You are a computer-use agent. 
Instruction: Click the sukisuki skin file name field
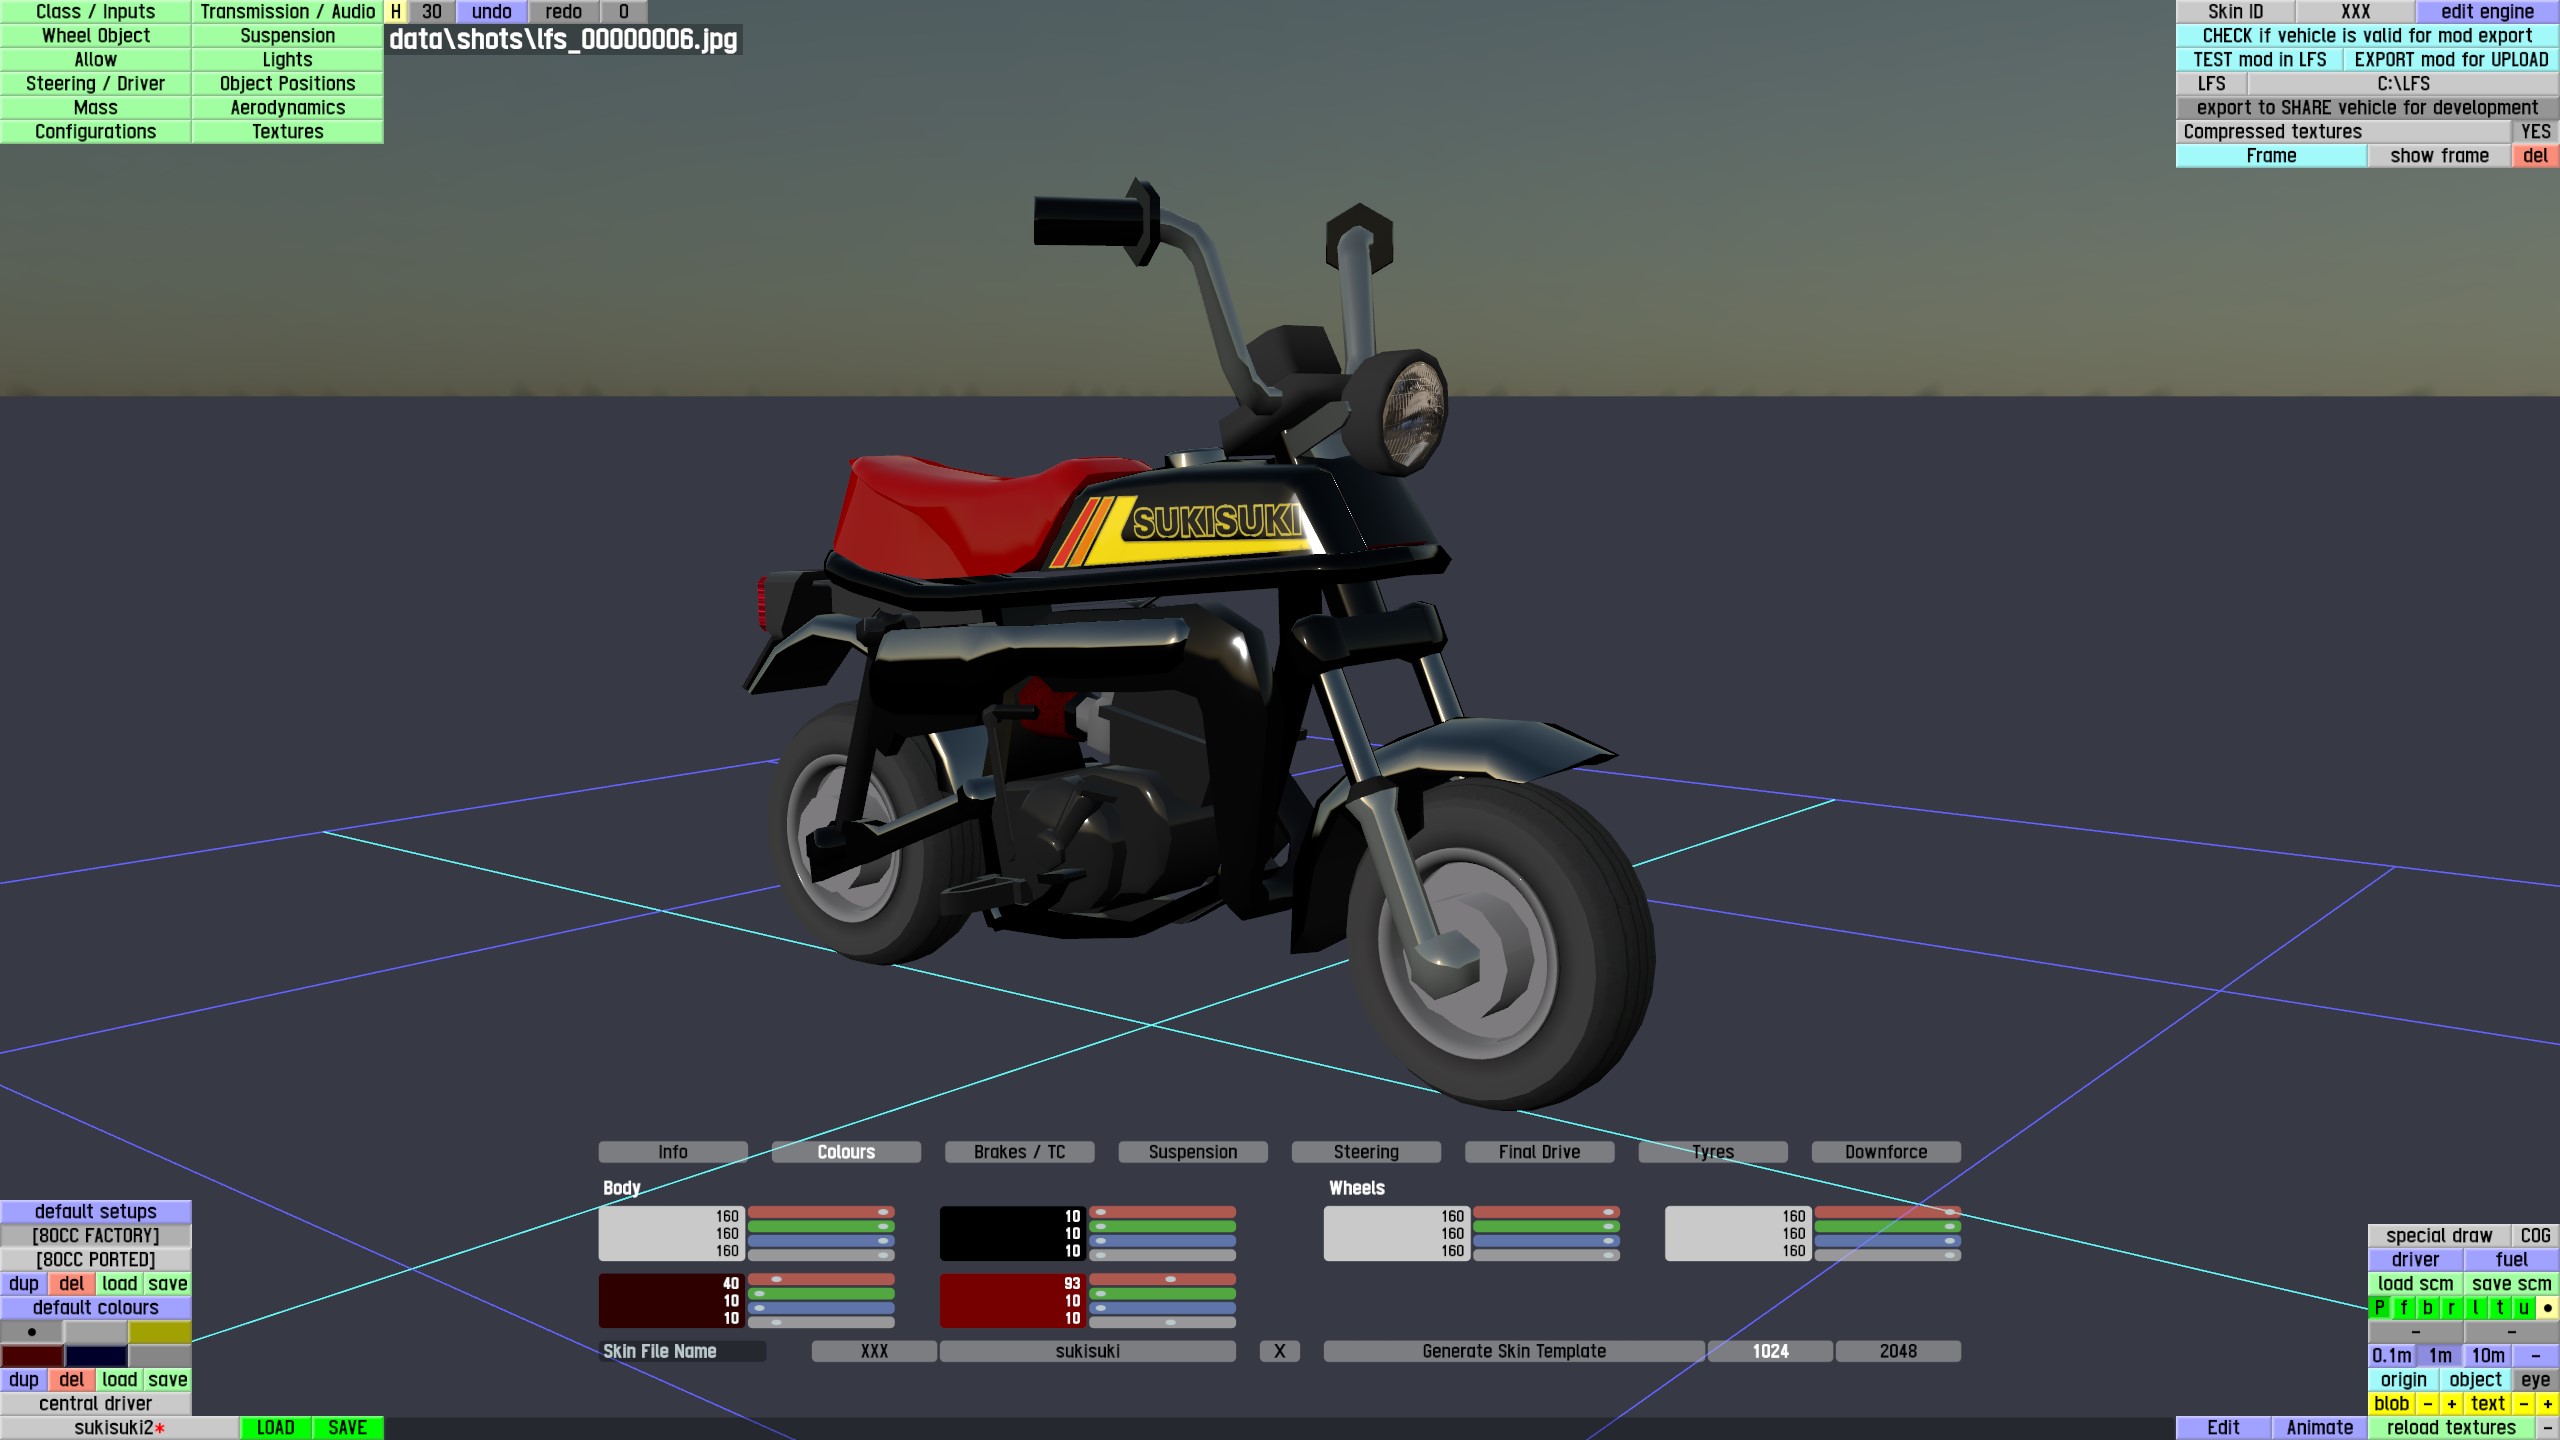1087,1351
